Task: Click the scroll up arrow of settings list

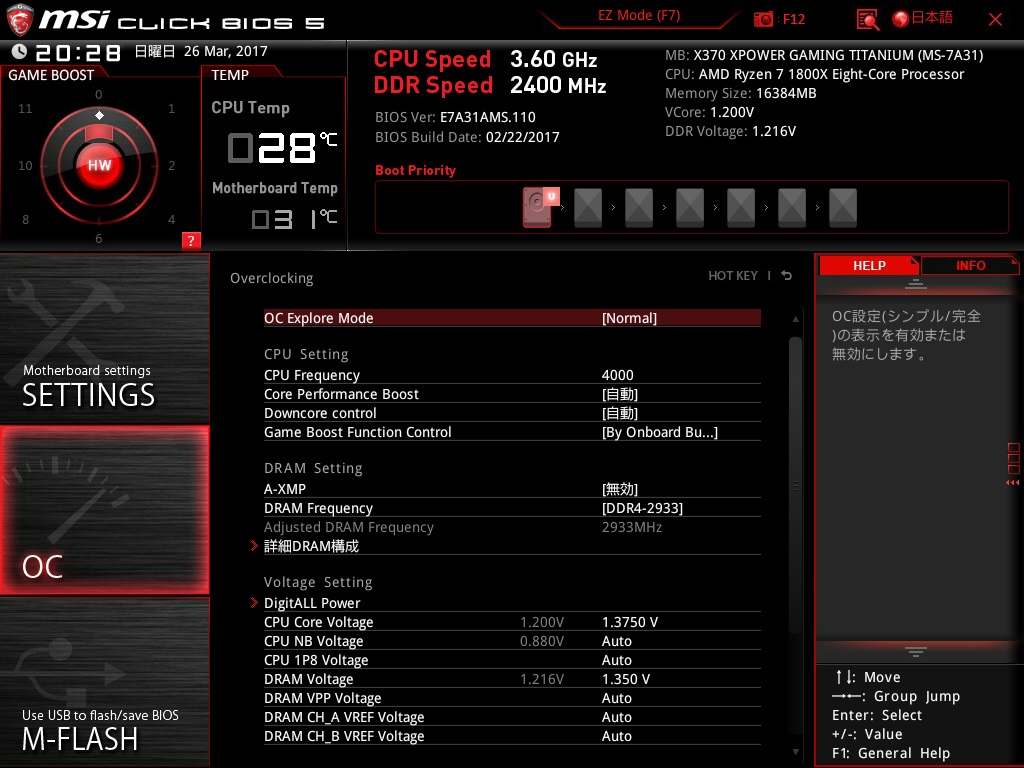Action: click(795, 319)
